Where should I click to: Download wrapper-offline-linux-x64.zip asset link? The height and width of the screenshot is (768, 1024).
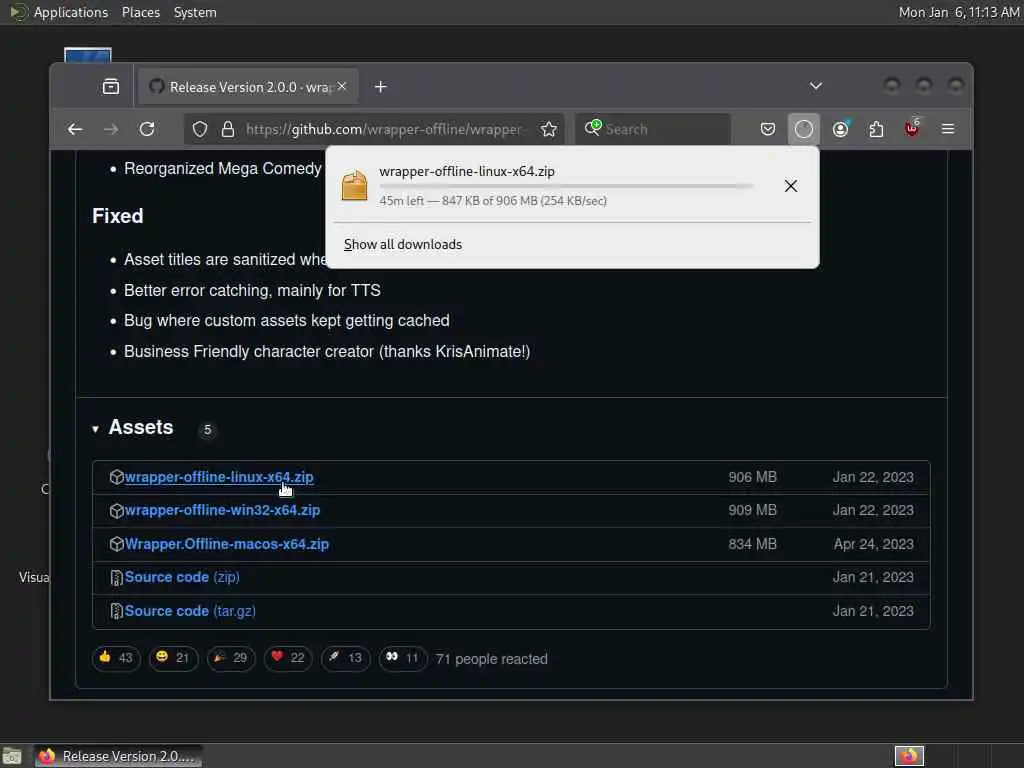(x=219, y=477)
